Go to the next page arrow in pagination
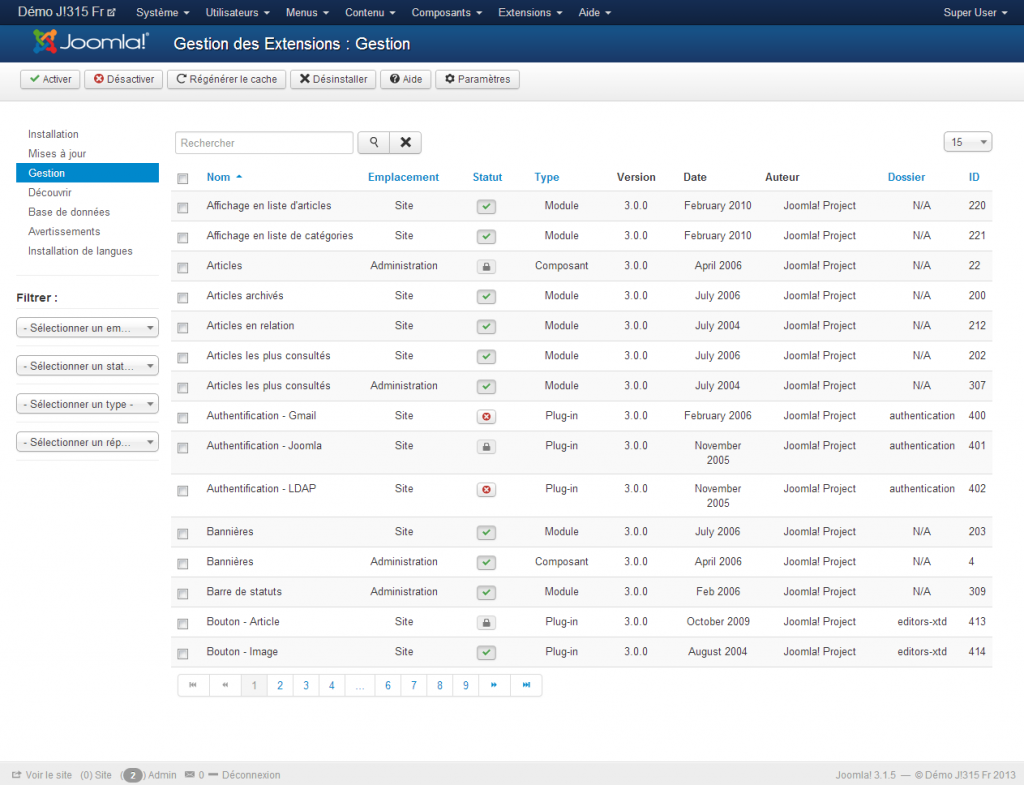The width and height of the screenshot is (1024, 785). [494, 685]
